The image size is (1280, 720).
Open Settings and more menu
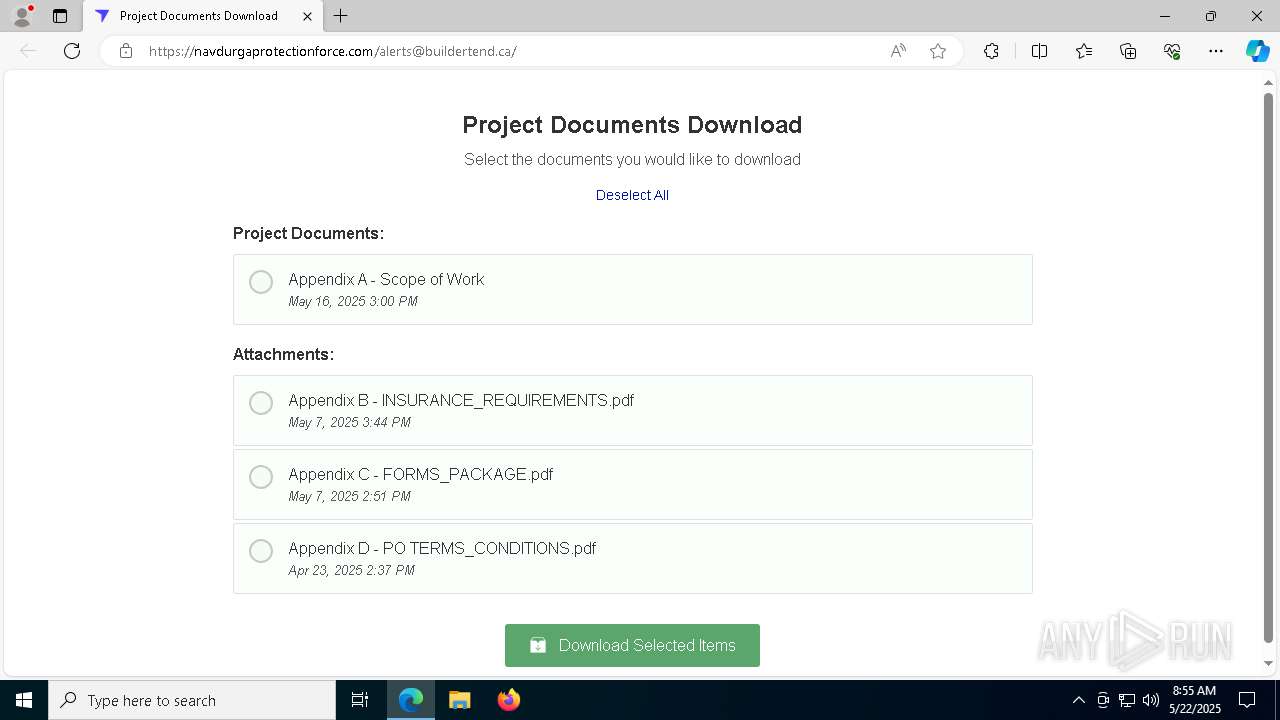coord(1216,51)
